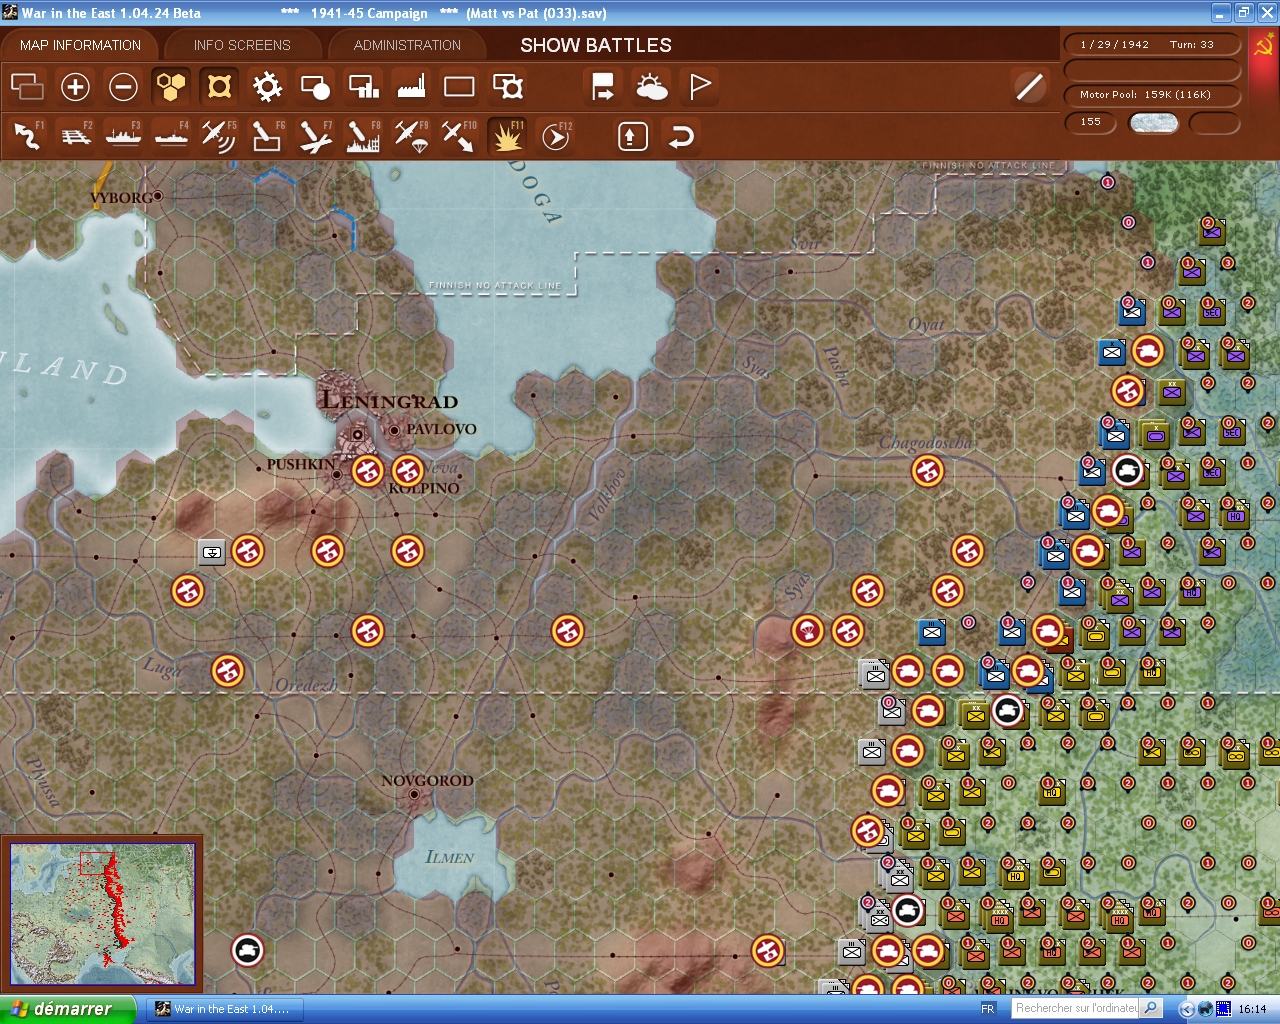Click the diagonal slash round icon
Screen dimensions: 1280x1024
[x=1029, y=87]
